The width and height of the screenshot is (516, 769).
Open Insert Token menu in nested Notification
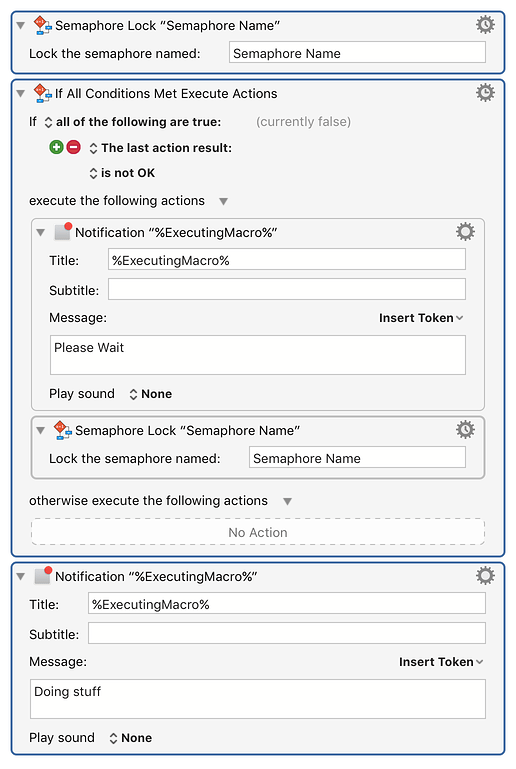click(421, 318)
